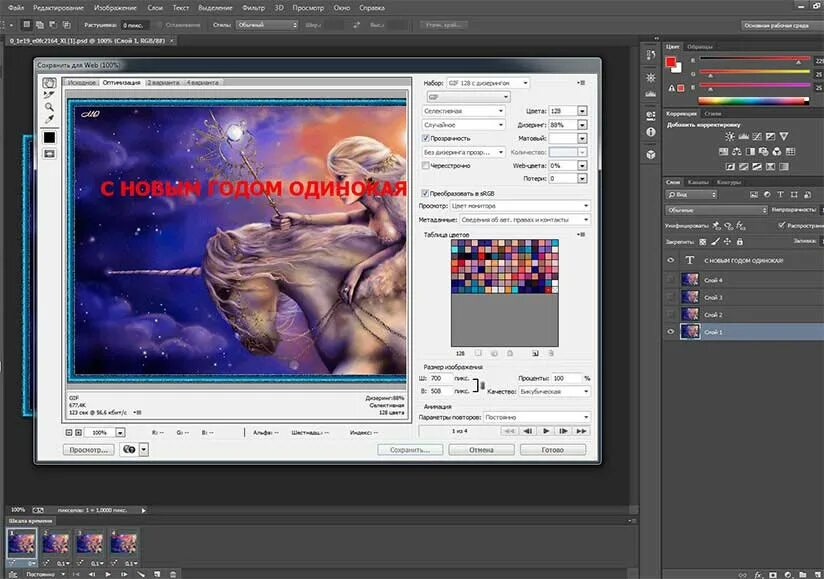Click the Levels adjustment icon
The width and height of the screenshot is (824, 579).
743,137
